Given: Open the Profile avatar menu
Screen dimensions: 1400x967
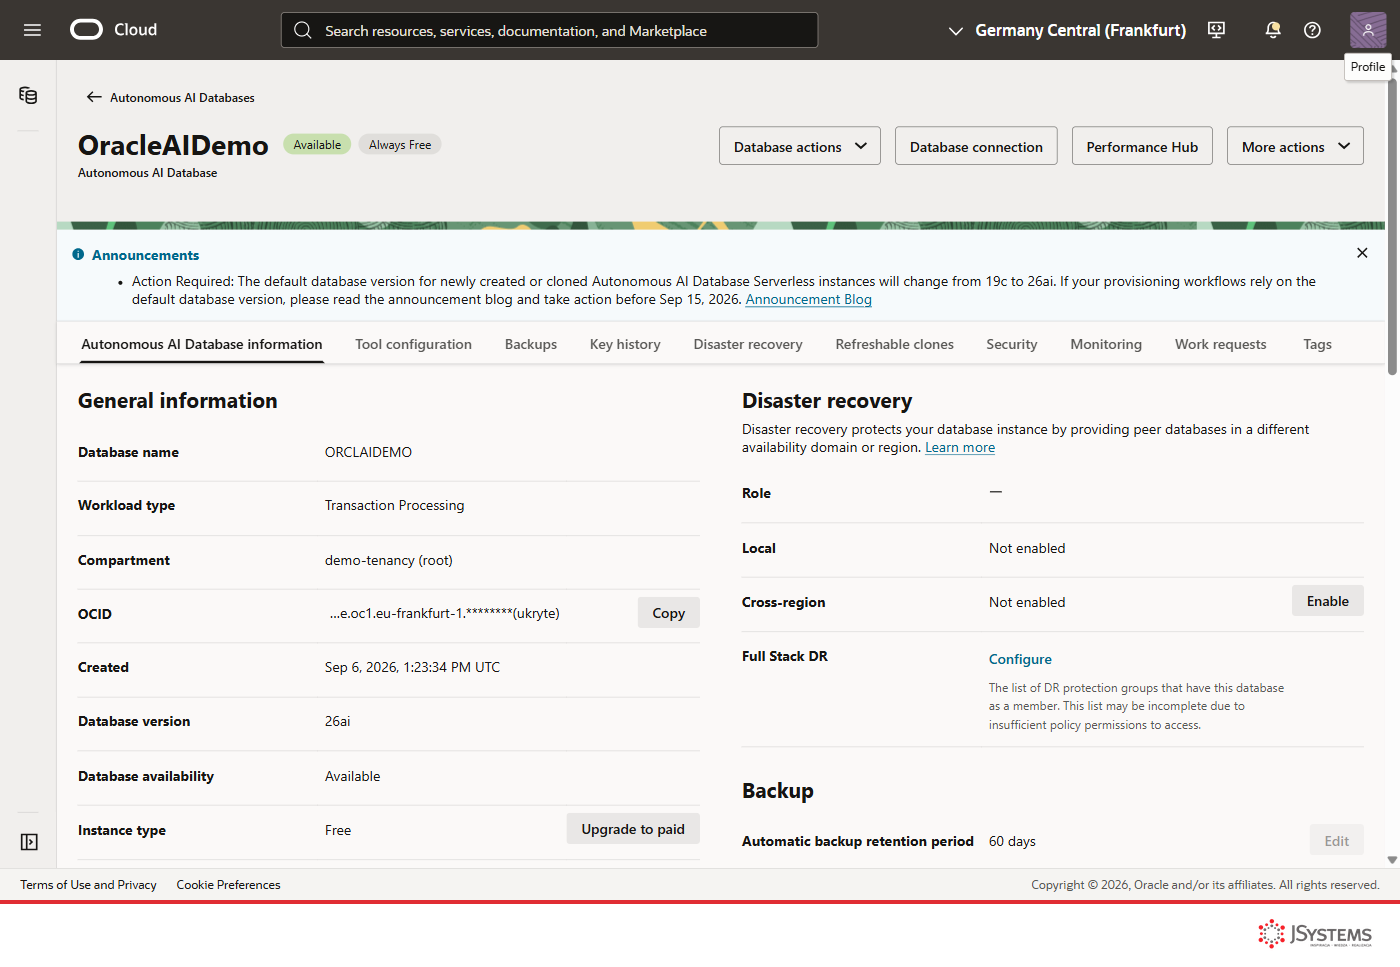Looking at the screenshot, I should 1368,30.
